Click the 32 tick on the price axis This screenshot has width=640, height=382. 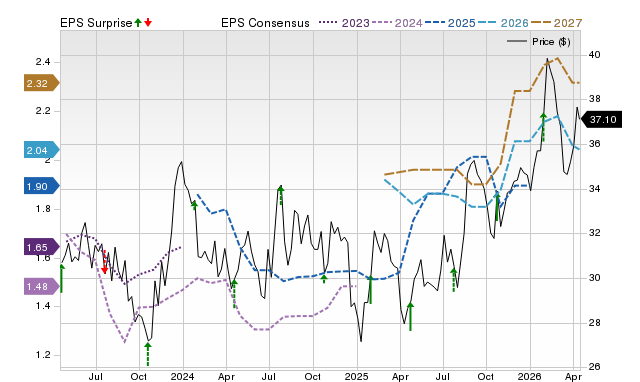[x=594, y=233]
